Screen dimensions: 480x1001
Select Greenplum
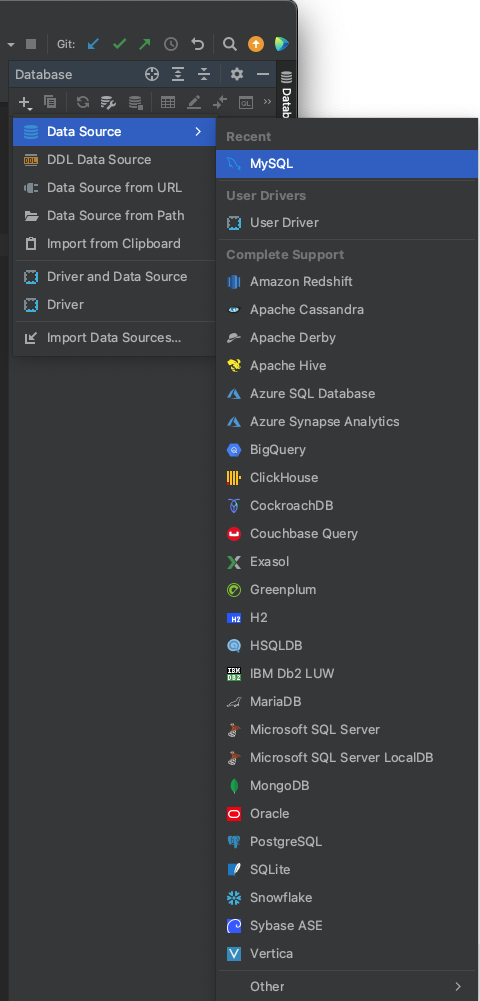click(347, 590)
